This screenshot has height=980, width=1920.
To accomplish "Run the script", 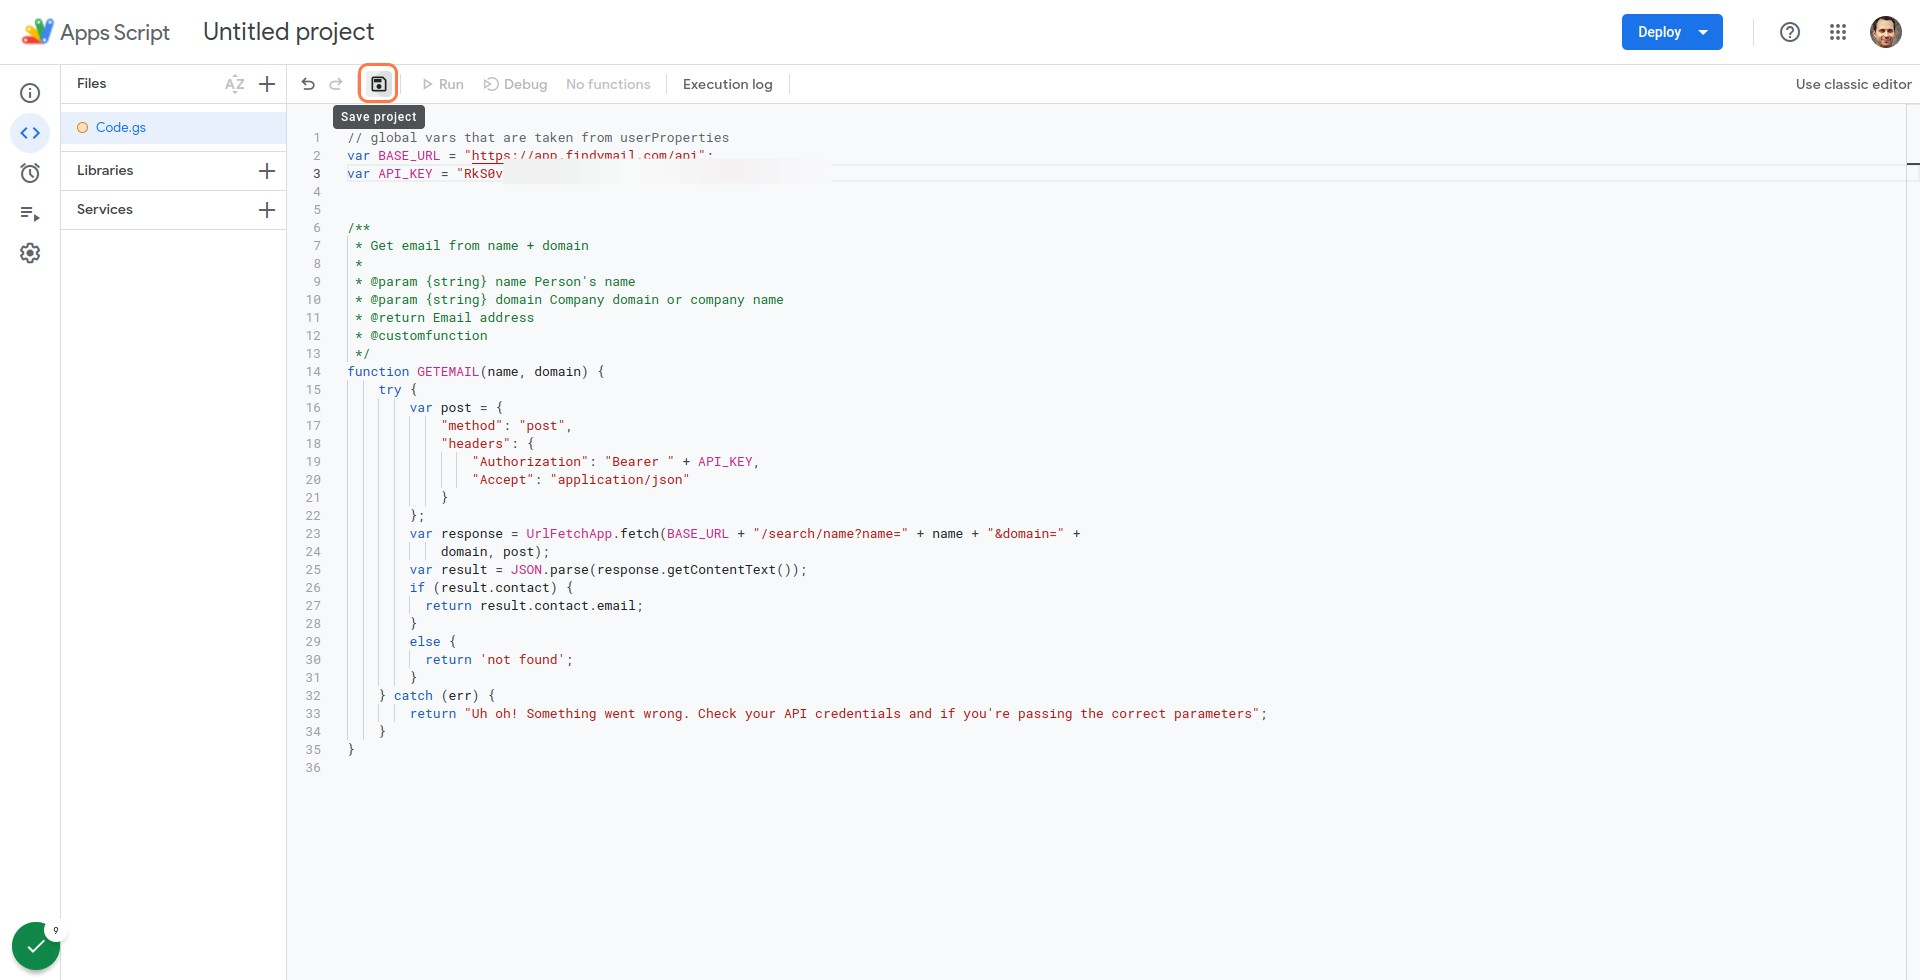I will (443, 84).
